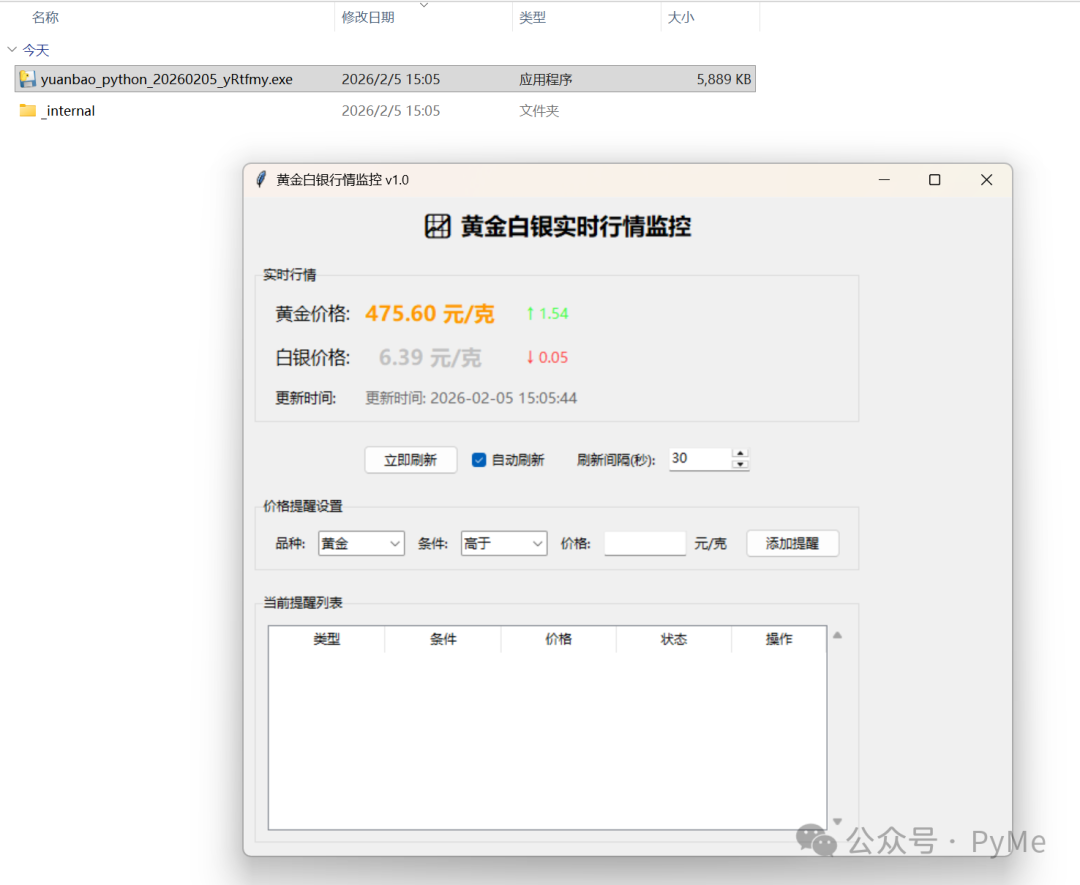Select the _internal folder name
Image resolution: width=1080 pixels, height=885 pixels.
pyautogui.click(x=68, y=111)
